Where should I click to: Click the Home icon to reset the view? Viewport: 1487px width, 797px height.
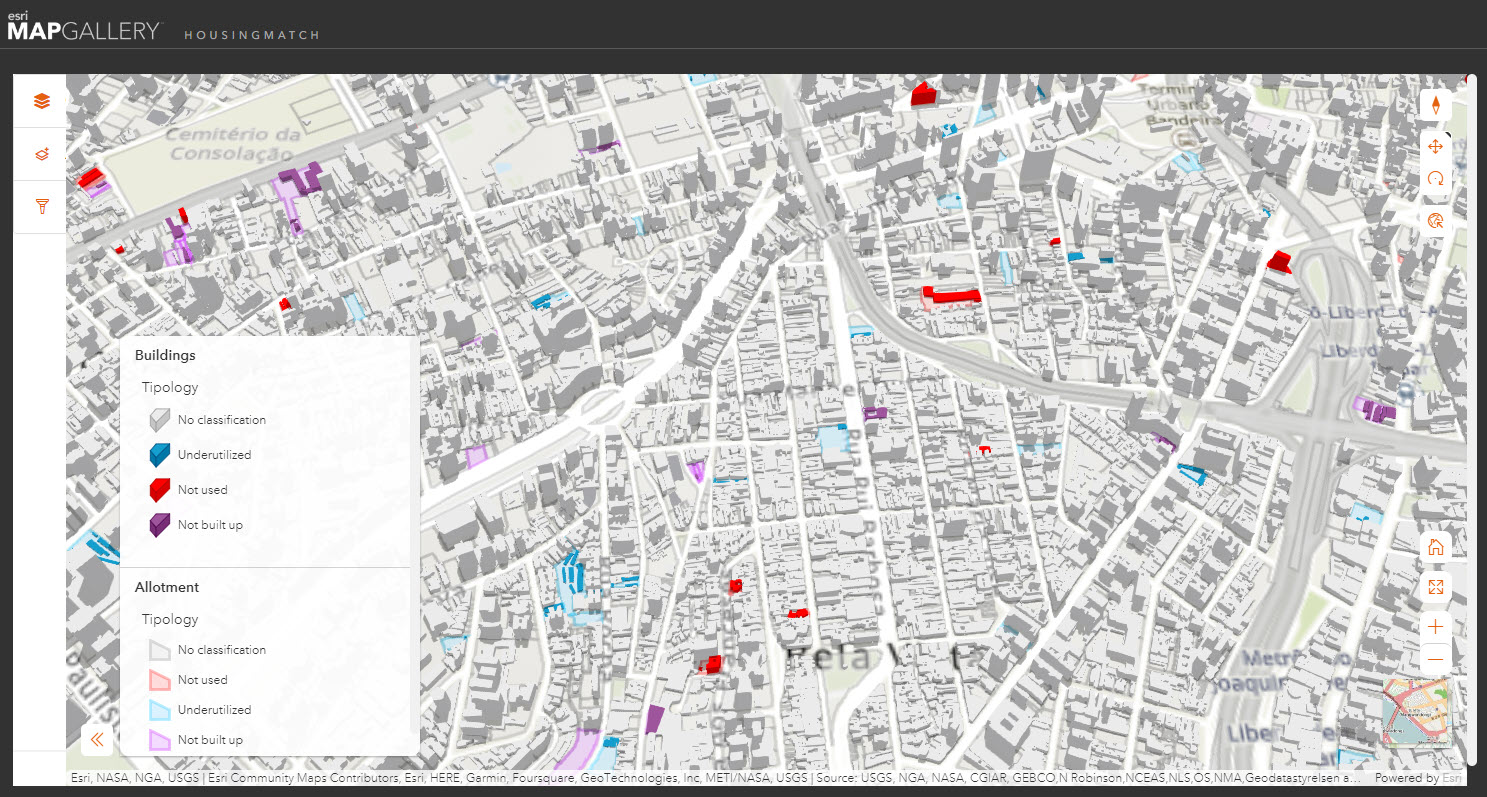[1435, 546]
